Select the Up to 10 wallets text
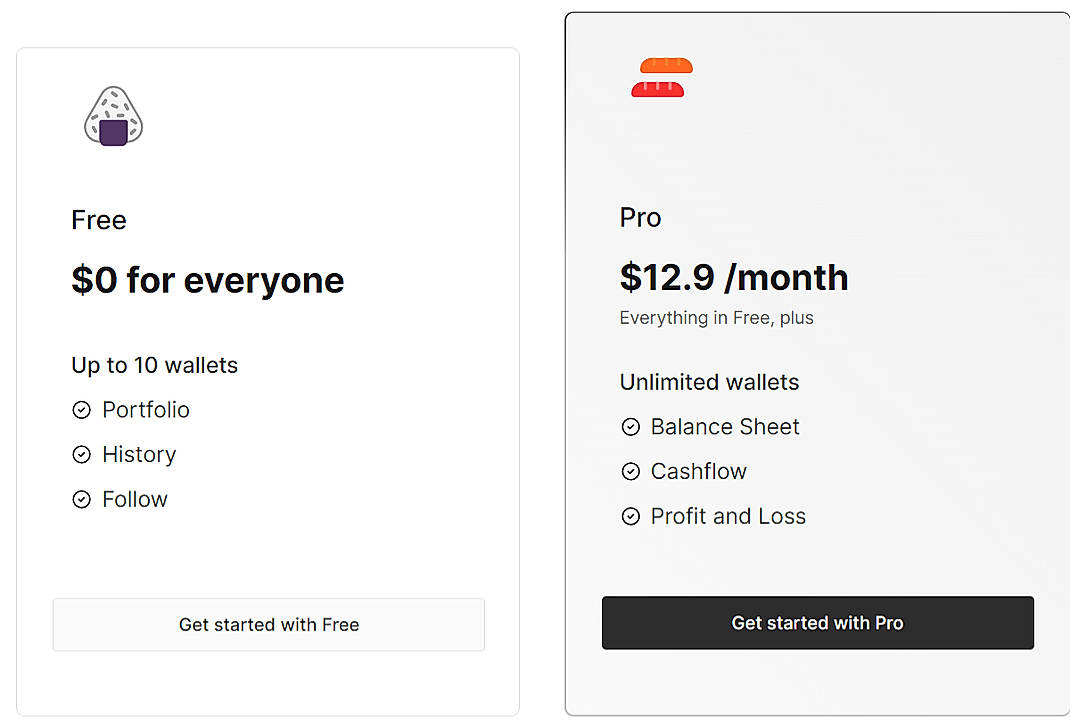1070x727 pixels. (154, 366)
